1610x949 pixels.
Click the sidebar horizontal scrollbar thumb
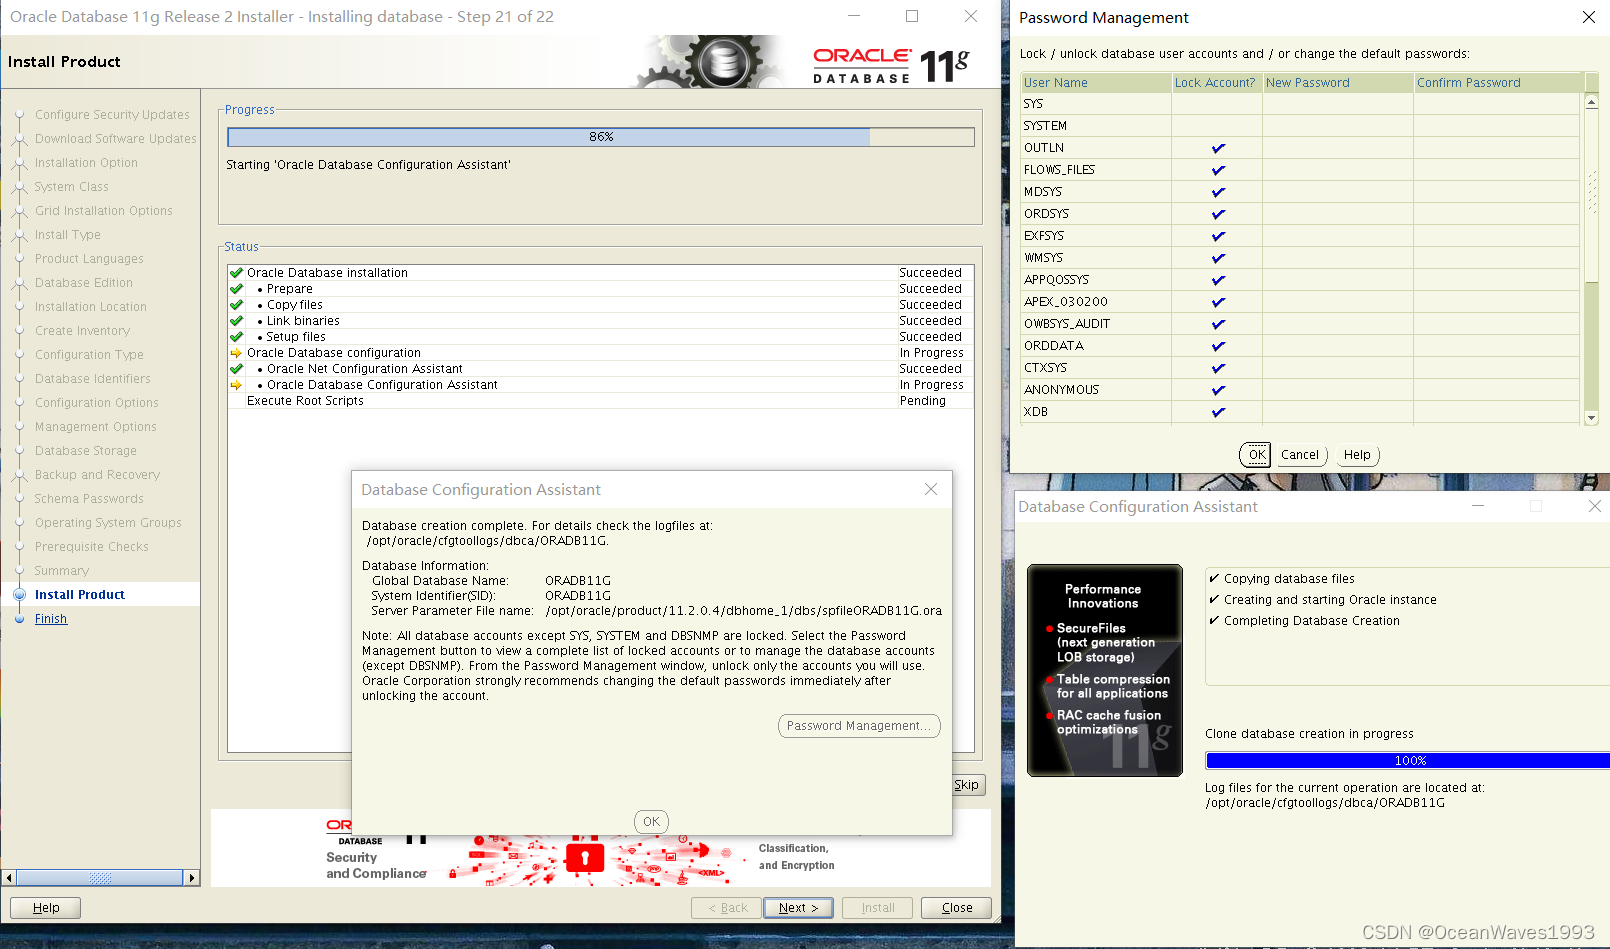(100, 878)
